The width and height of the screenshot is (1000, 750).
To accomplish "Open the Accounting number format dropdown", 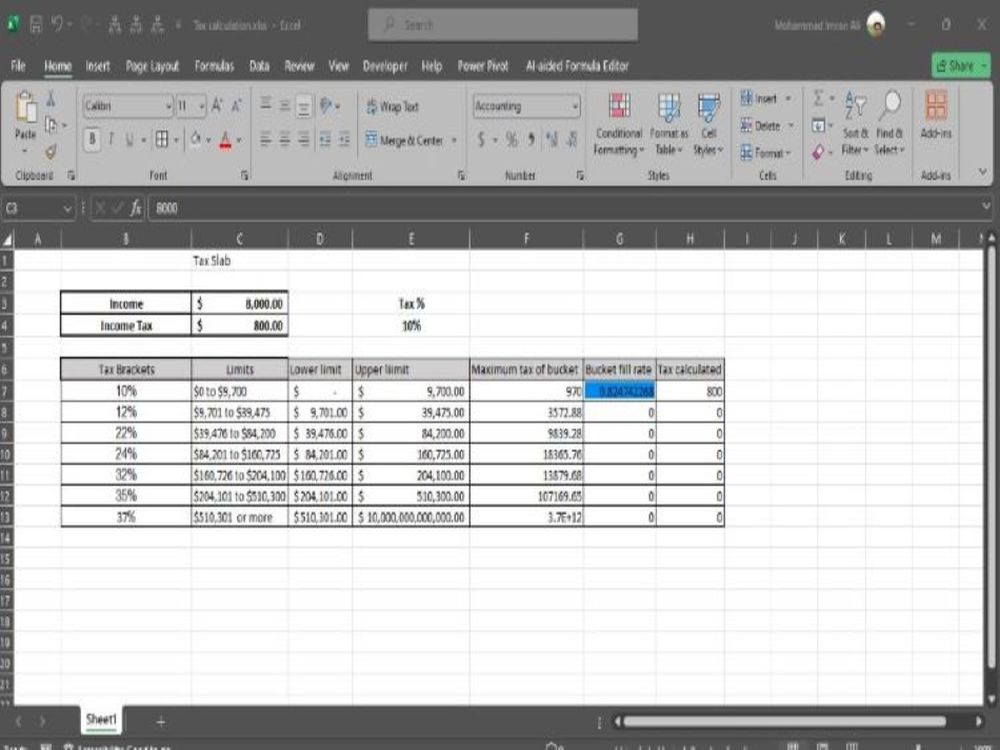I will (x=575, y=106).
